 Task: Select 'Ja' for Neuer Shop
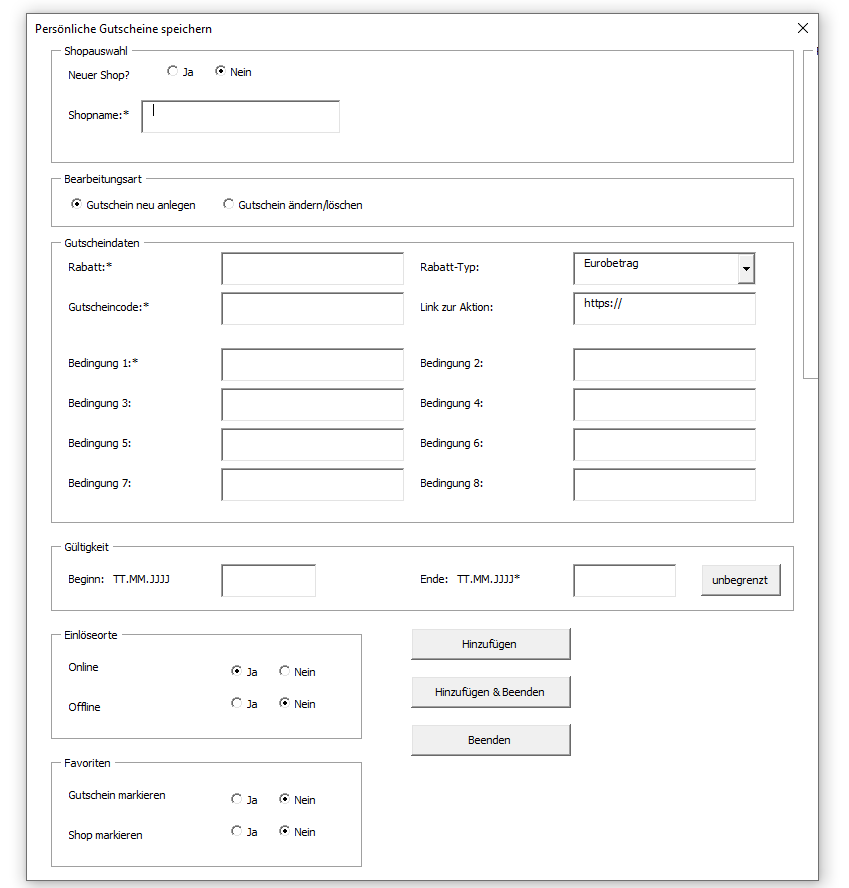[x=173, y=72]
